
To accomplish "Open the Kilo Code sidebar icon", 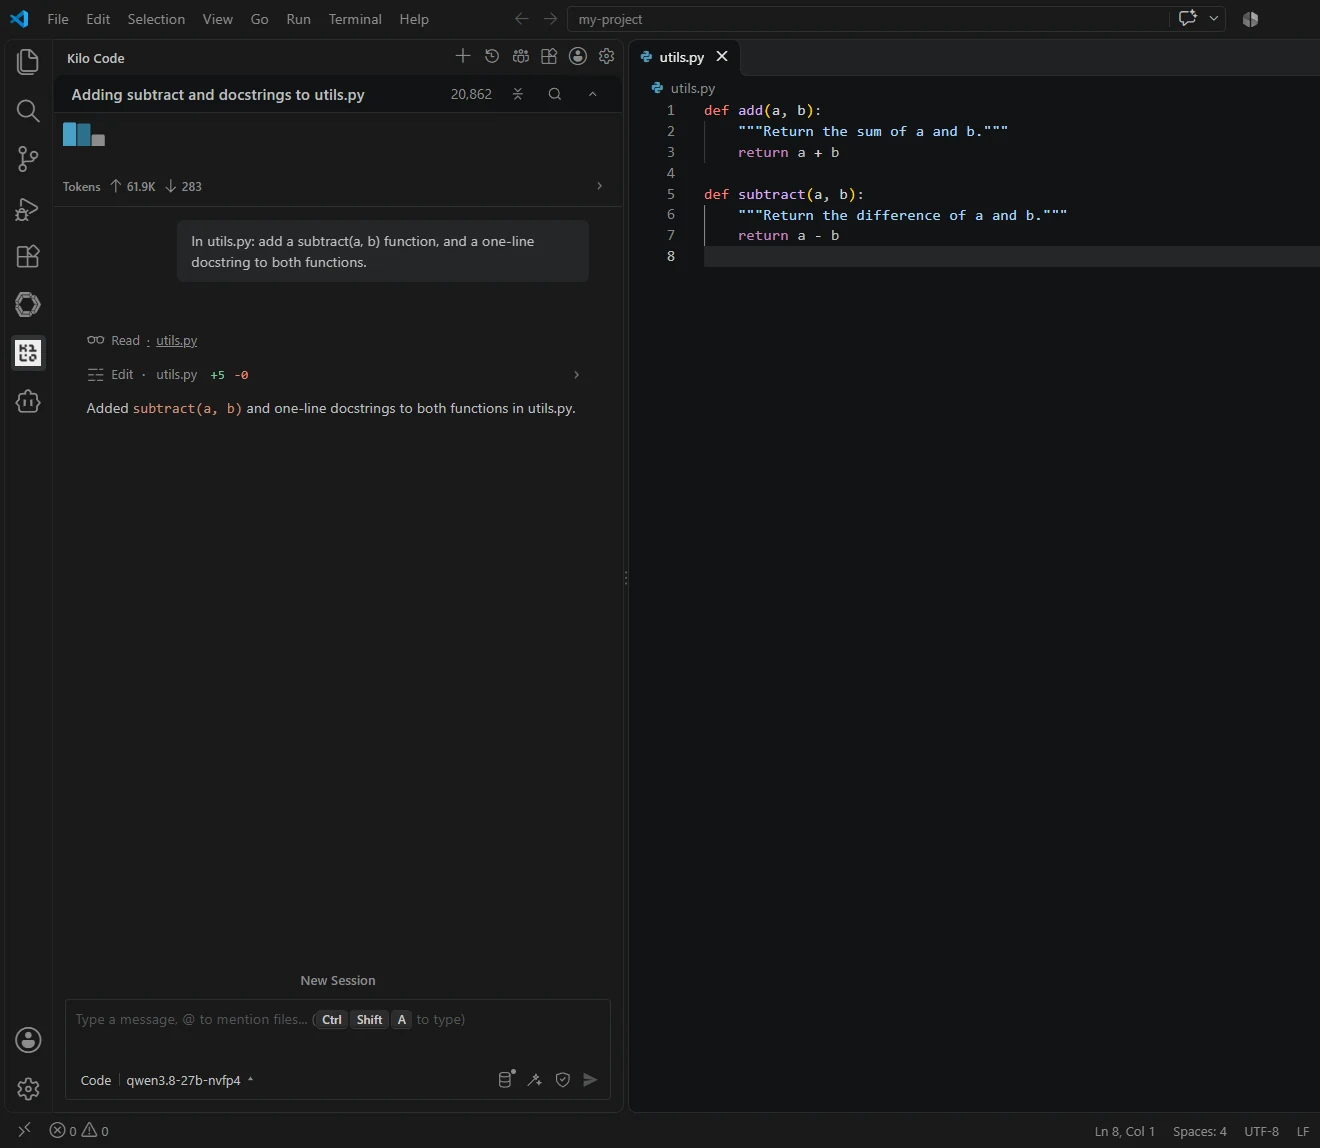I will tap(28, 352).
